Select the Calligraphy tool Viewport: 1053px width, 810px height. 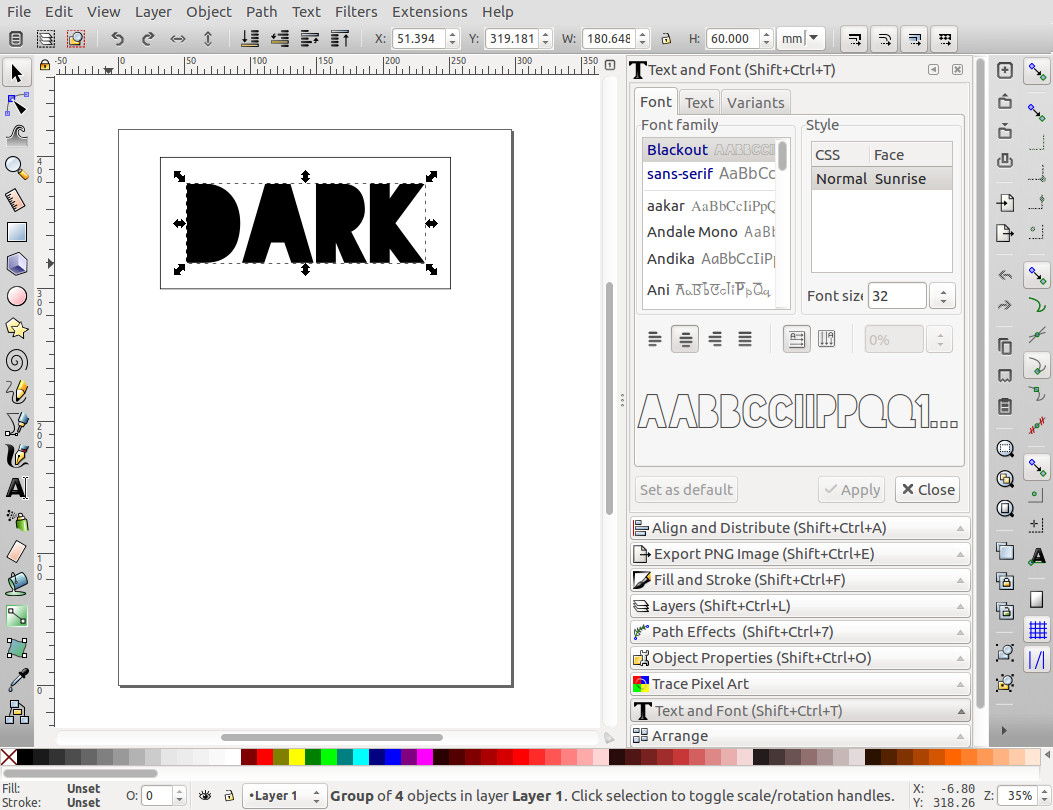(x=17, y=456)
